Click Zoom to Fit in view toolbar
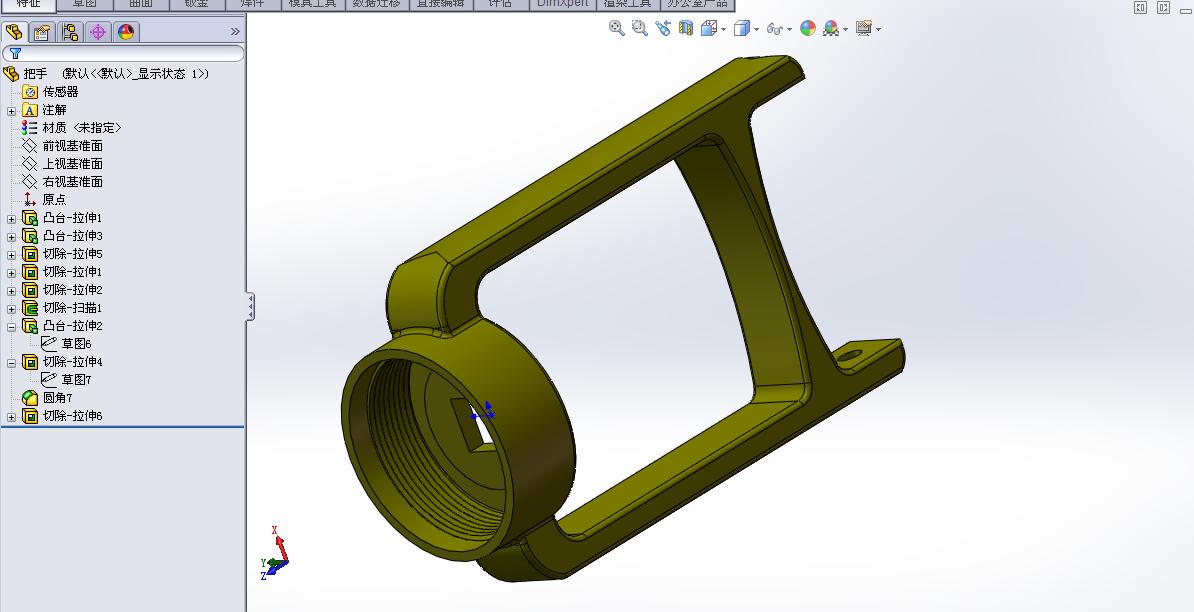1194x612 pixels. pos(617,28)
